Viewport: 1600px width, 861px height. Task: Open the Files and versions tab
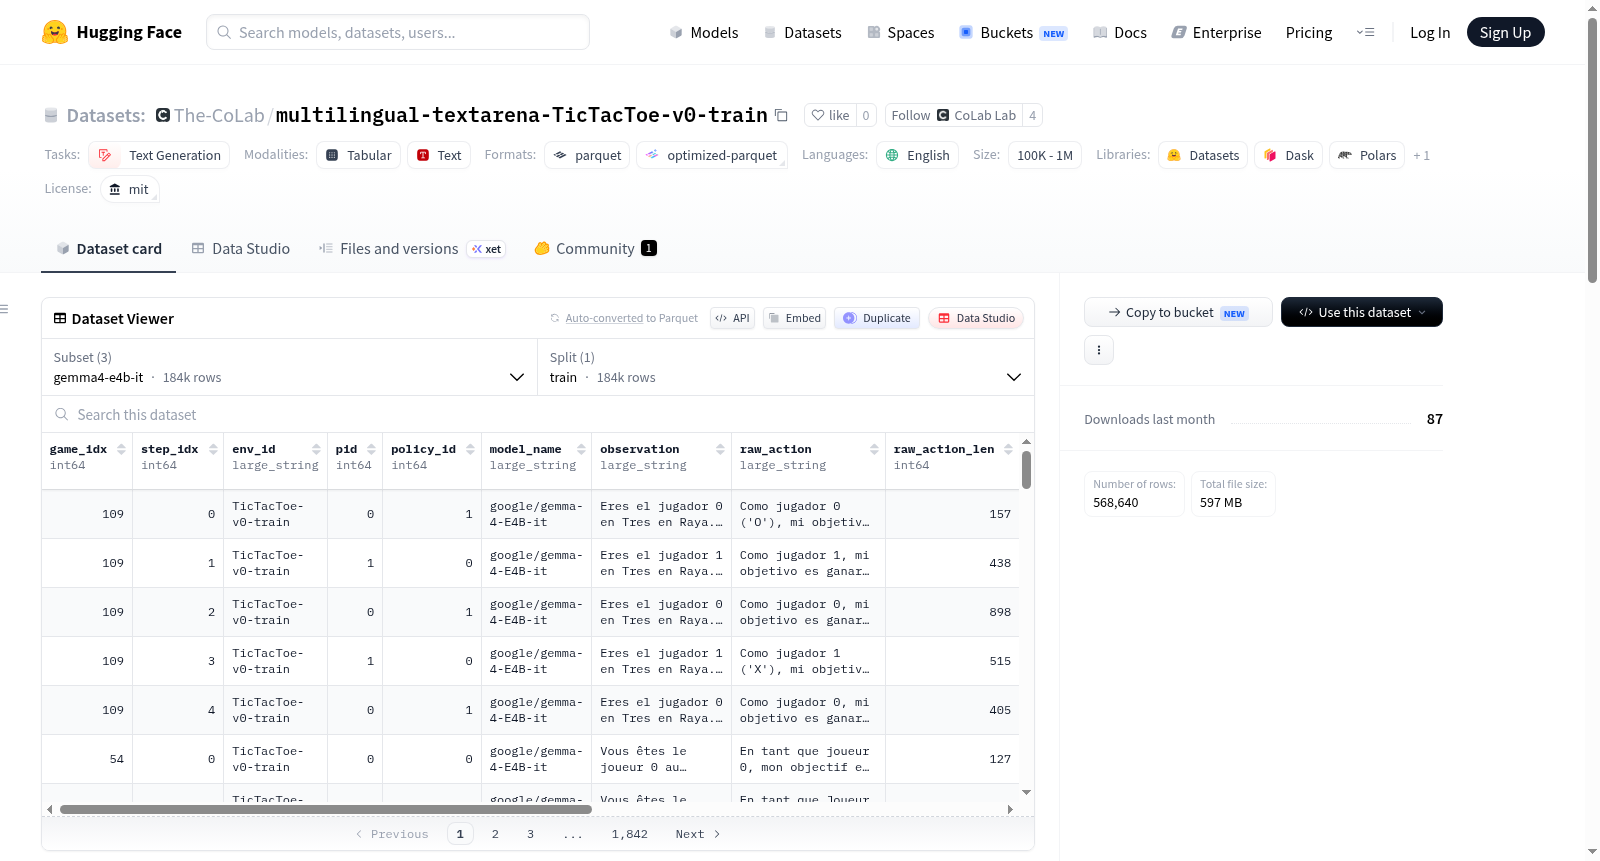[412, 249]
